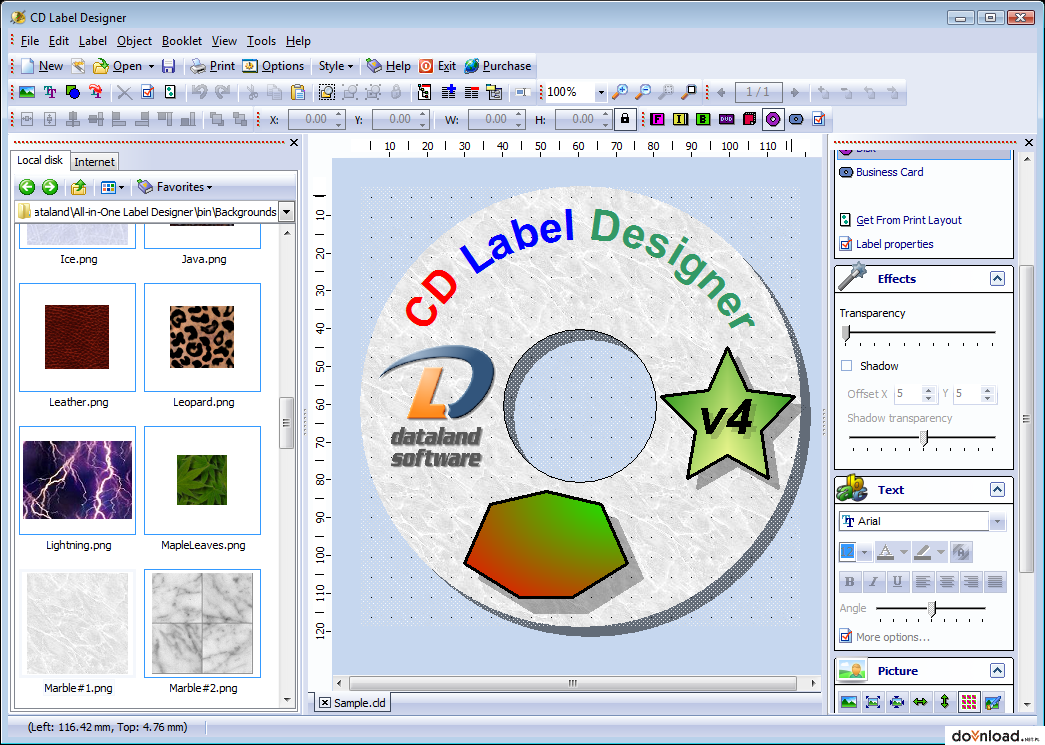Select the Disk label type icon
This screenshot has width=1045, height=745.
coord(772,119)
